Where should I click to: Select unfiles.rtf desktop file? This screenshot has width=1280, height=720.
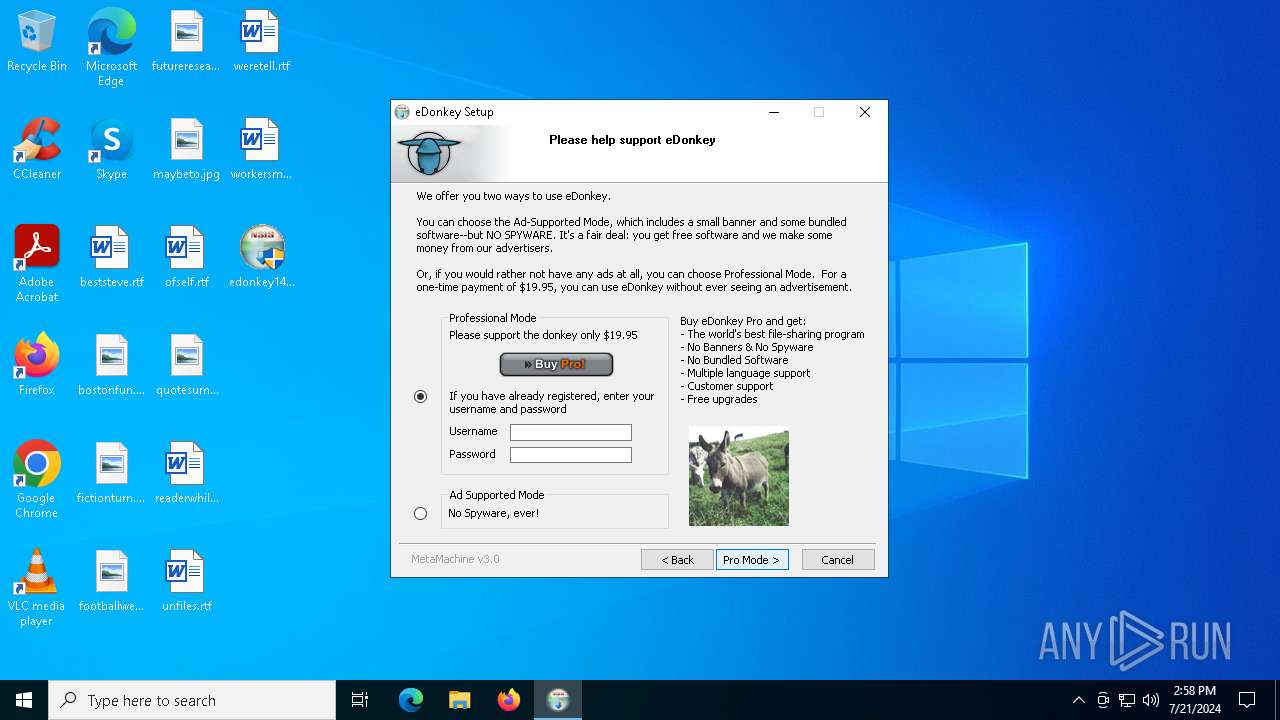[186, 582]
